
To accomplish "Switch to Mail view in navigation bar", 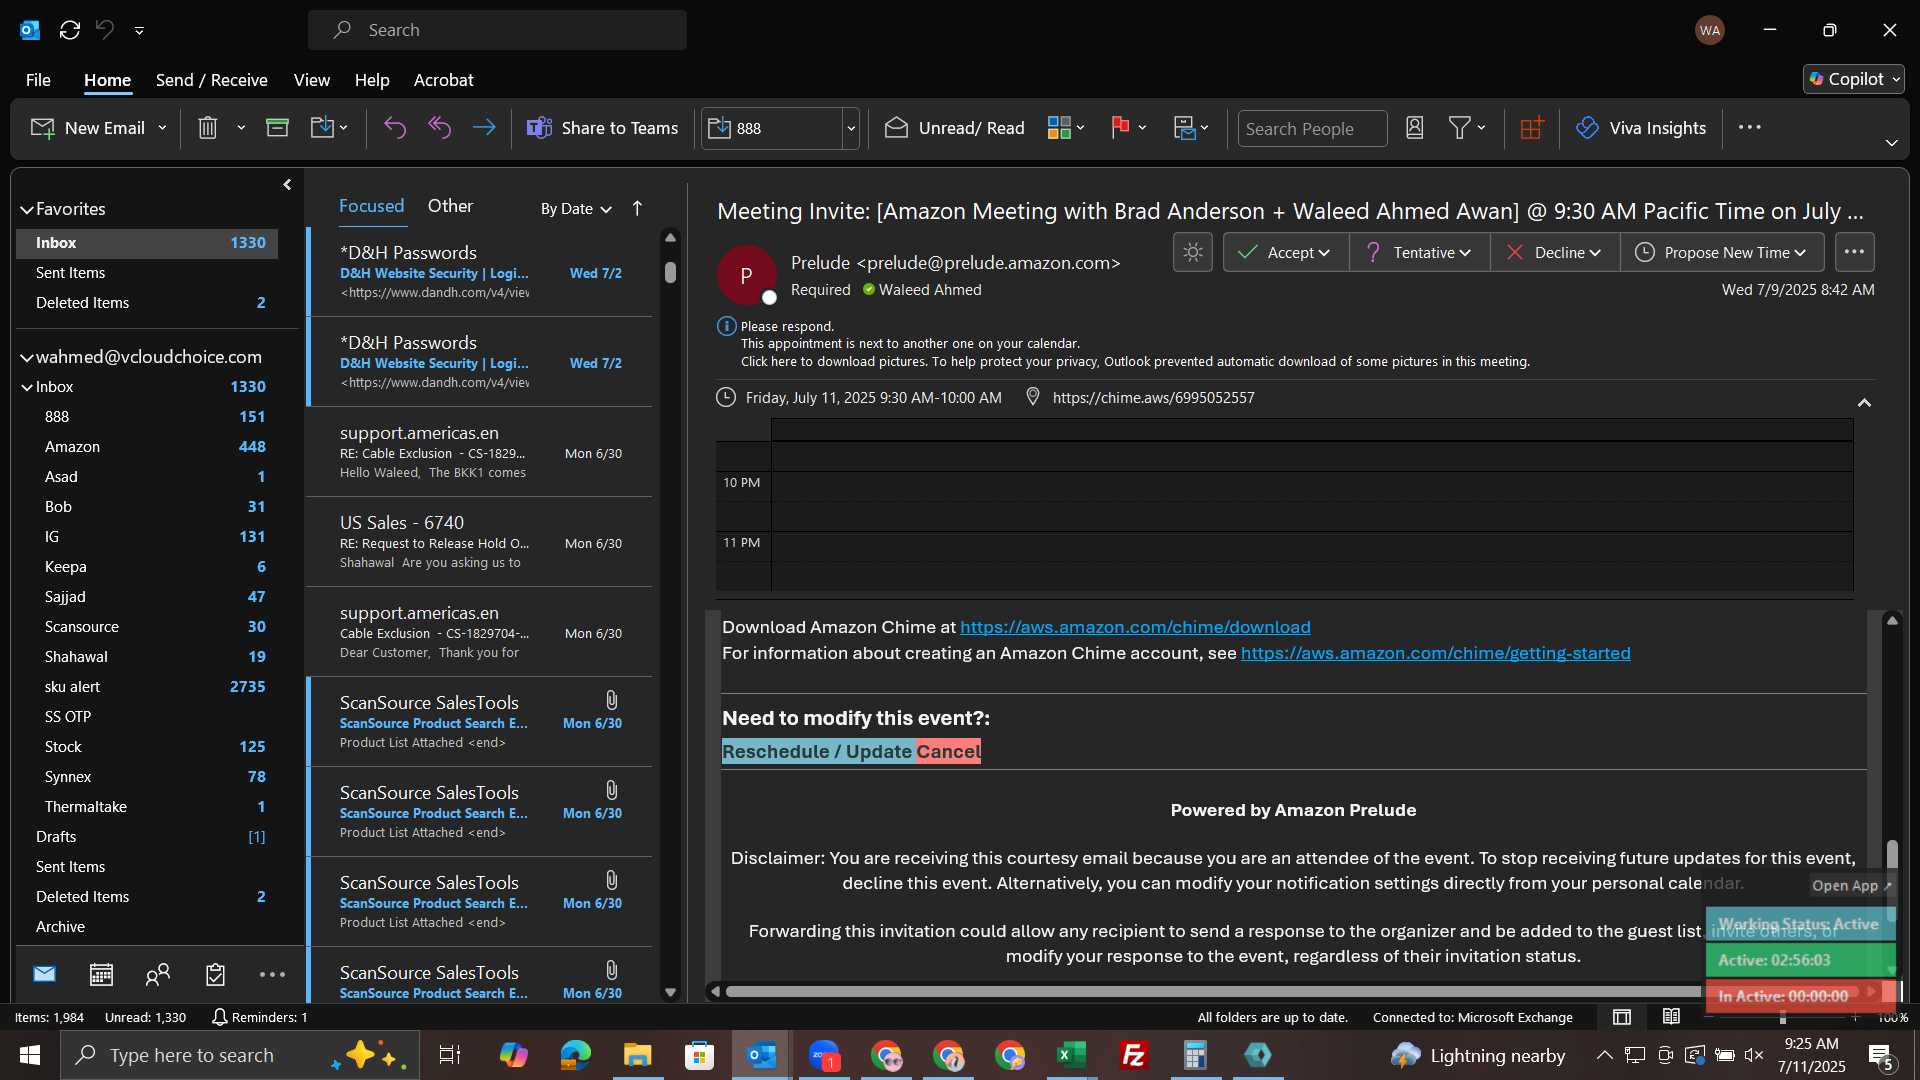I will [44, 974].
